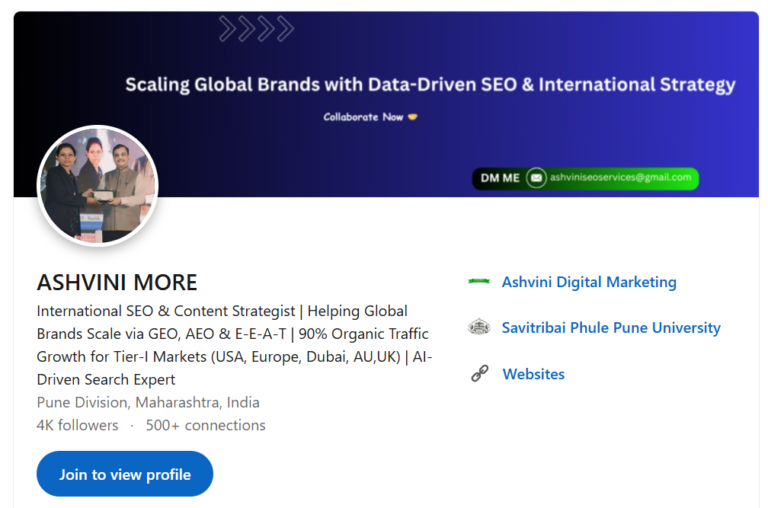Click the banner headline Scaling Global Brands
Image resolution: width=768 pixels, height=508 pixels.
click(431, 85)
